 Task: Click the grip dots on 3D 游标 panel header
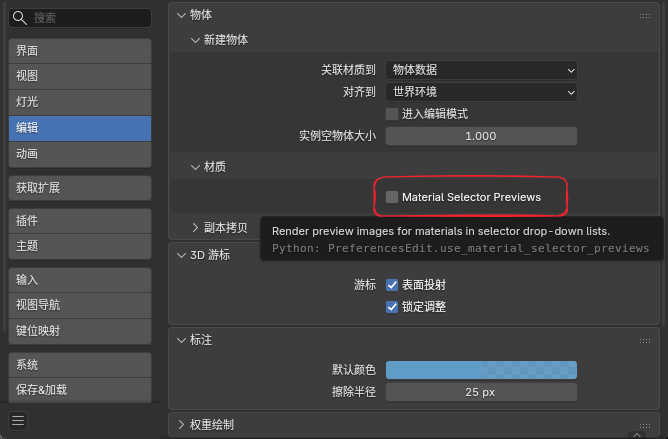tap(645, 255)
